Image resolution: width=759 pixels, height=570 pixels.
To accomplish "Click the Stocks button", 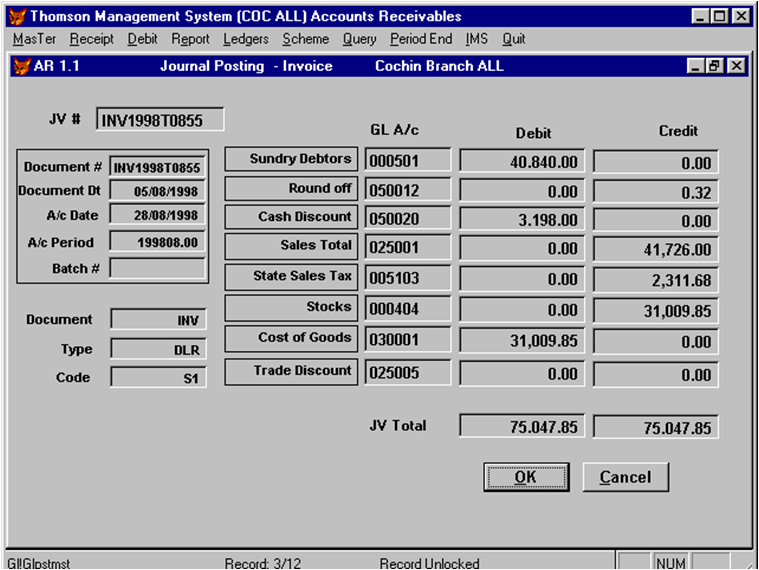I will click(x=291, y=308).
